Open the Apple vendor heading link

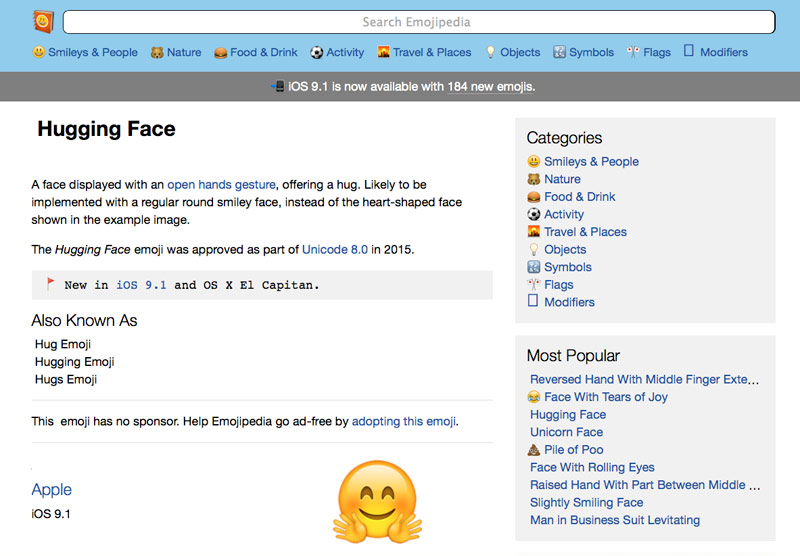click(52, 489)
